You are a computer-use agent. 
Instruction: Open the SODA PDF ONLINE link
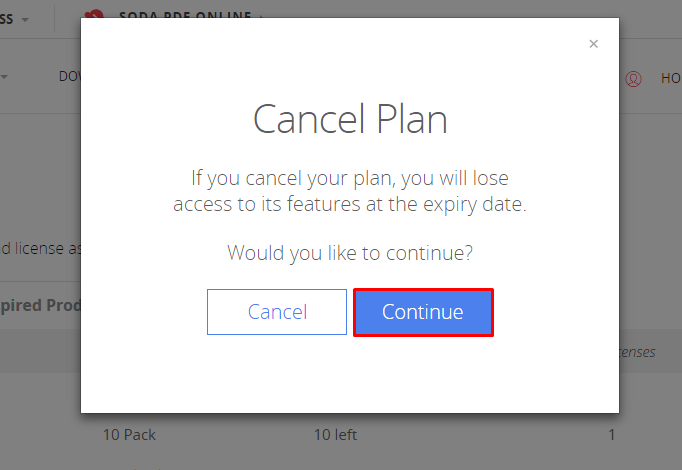(x=185, y=15)
